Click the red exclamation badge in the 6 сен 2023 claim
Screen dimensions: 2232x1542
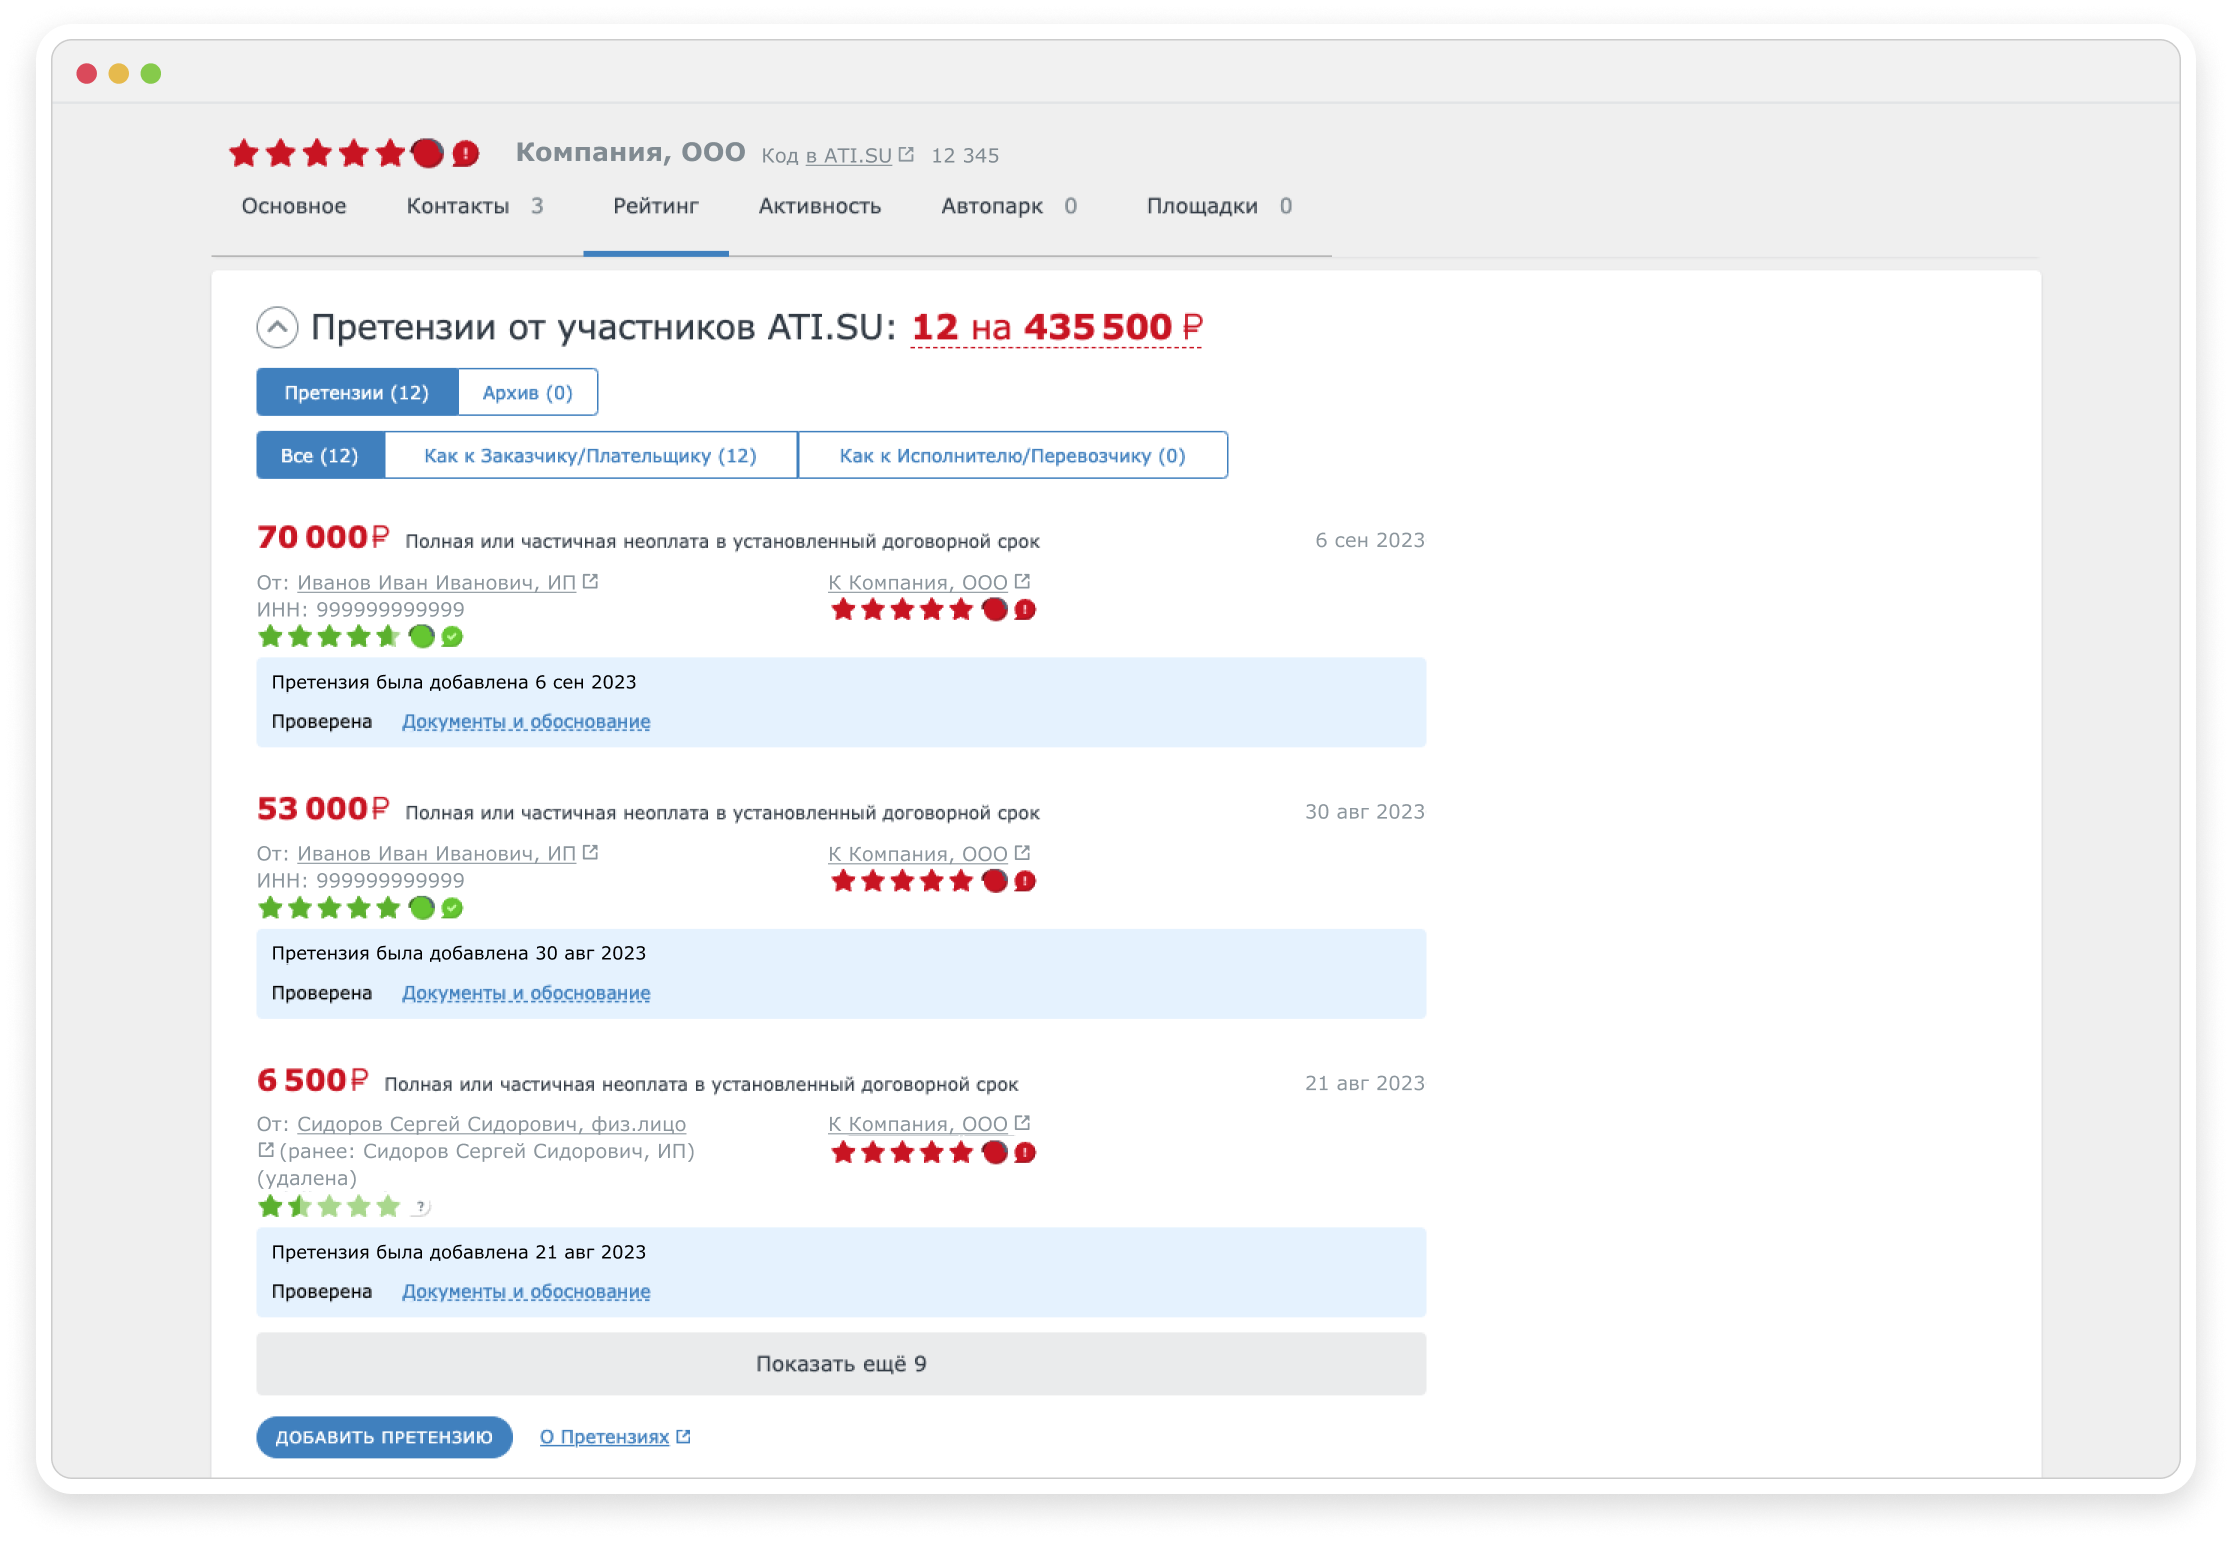1025,609
